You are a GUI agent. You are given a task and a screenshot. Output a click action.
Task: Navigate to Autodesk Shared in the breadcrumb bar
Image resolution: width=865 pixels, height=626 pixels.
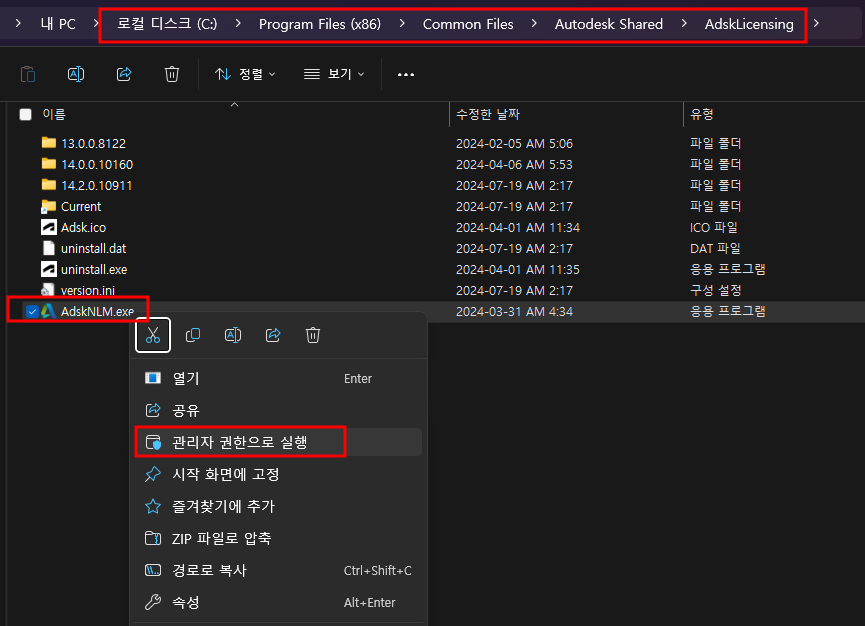pos(608,23)
